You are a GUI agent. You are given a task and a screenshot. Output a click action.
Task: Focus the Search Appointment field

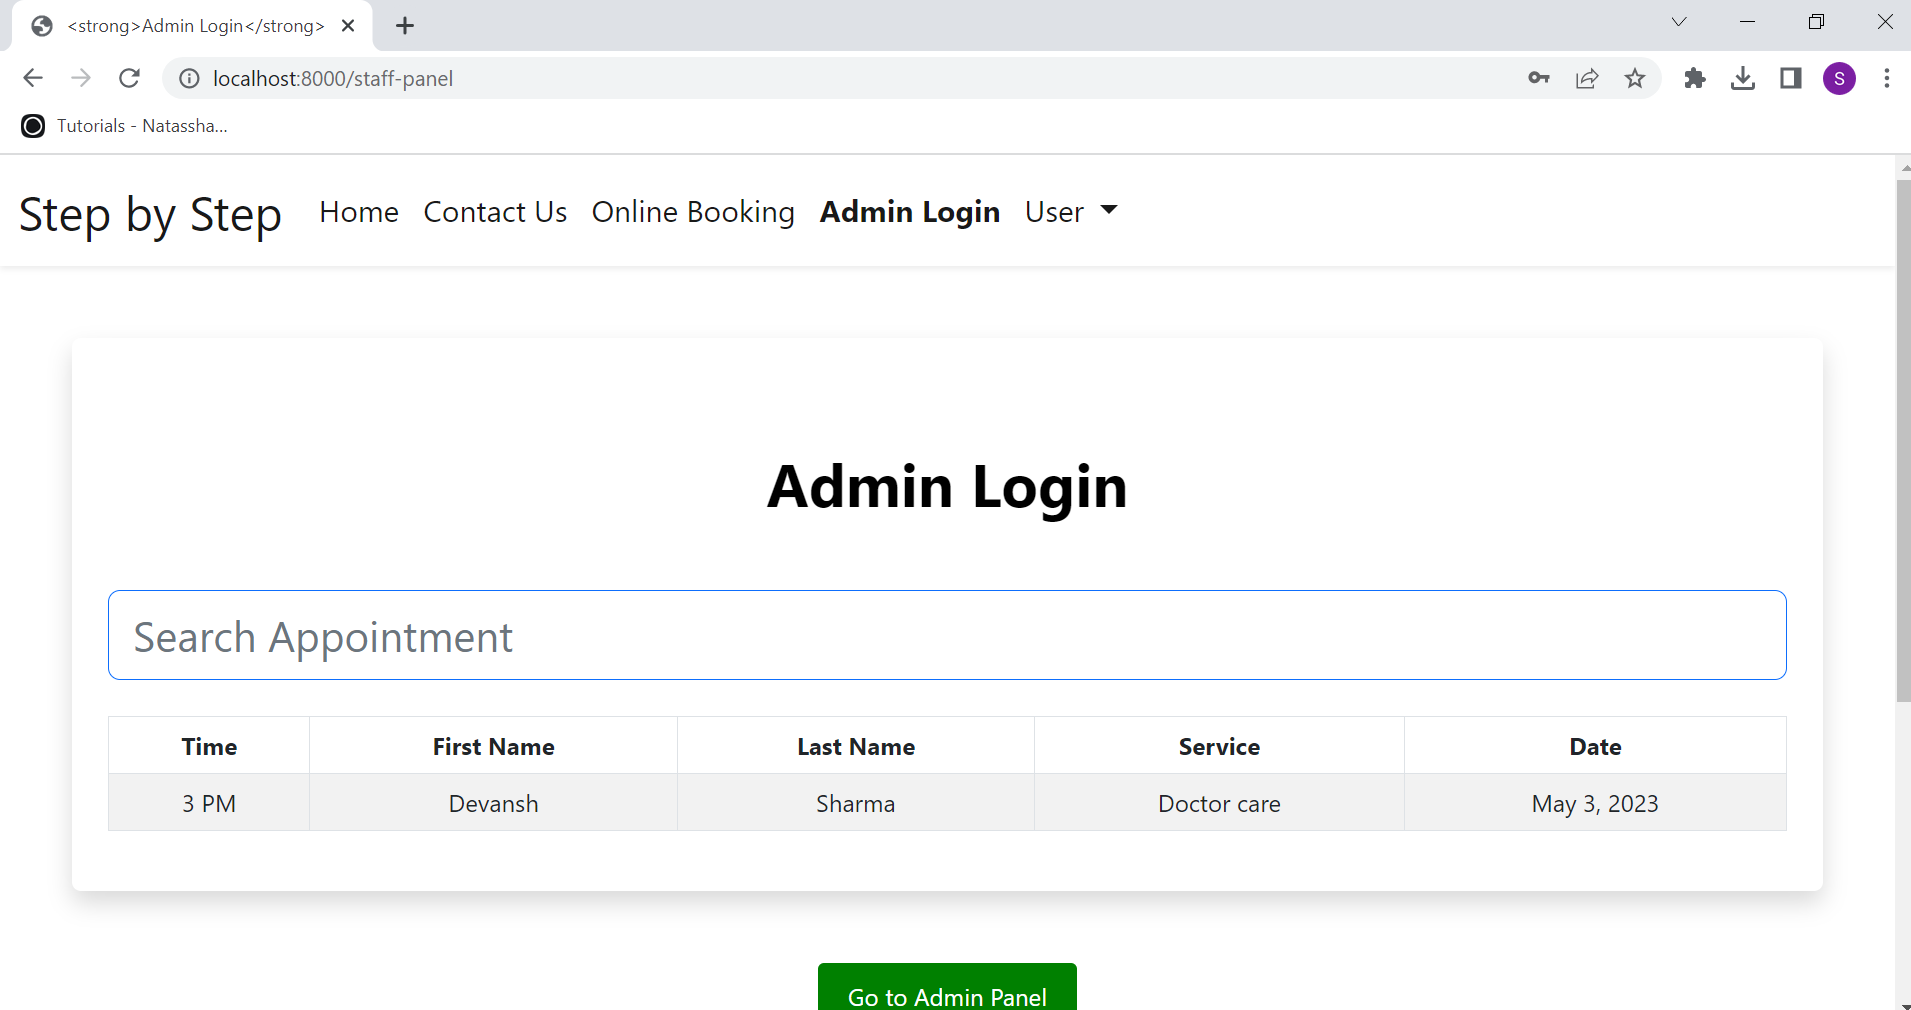[x=947, y=635]
